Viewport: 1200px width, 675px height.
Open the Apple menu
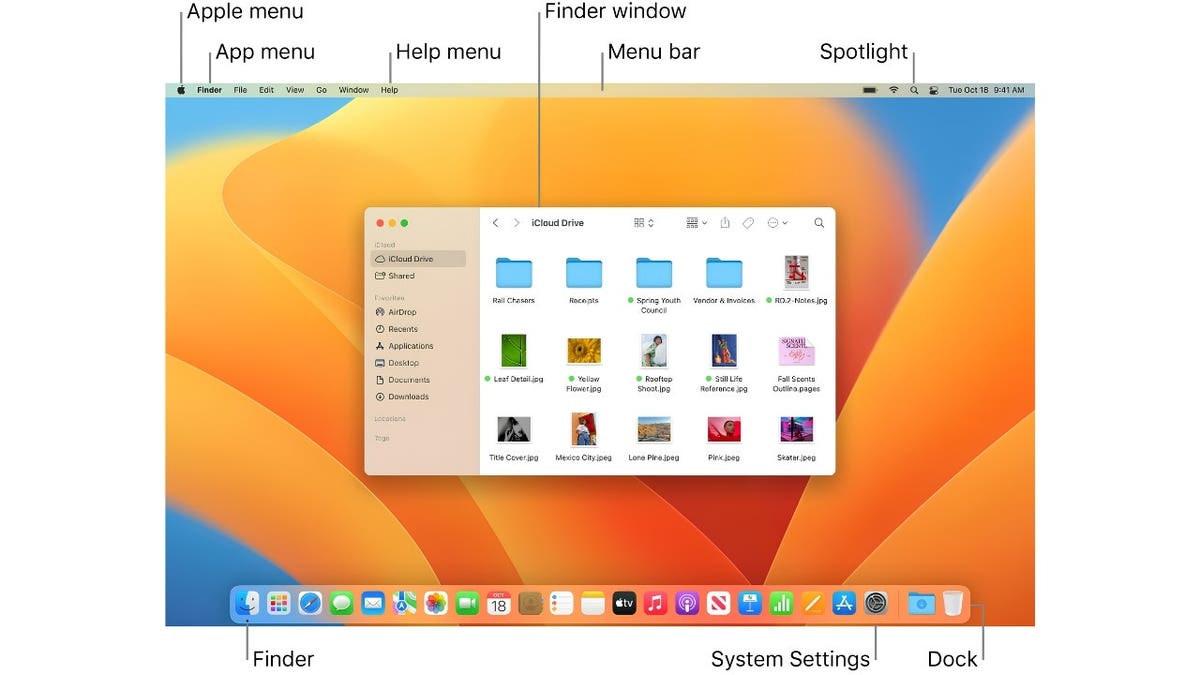tap(182, 90)
